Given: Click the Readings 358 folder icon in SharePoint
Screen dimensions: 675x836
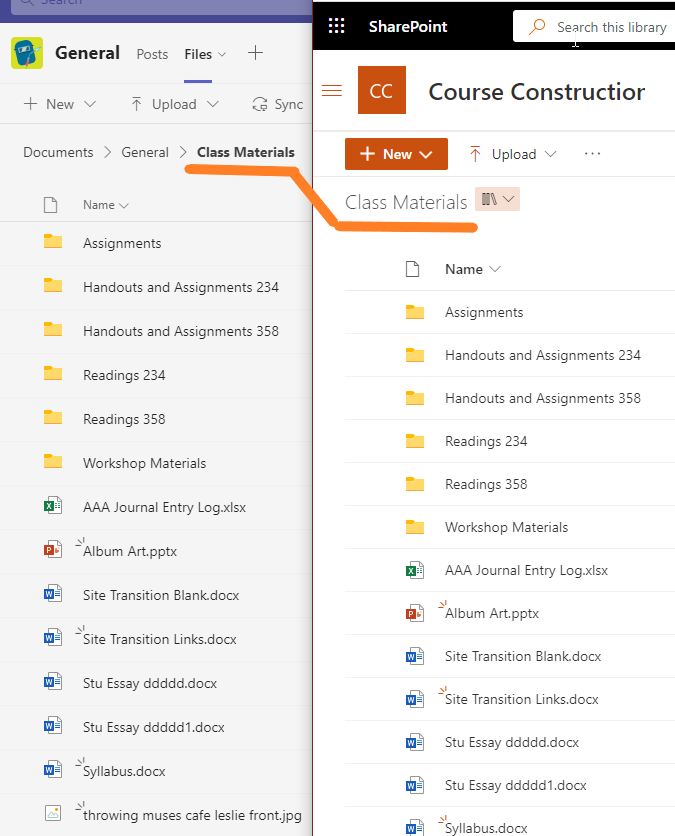Looking at the screenshot, I should click(415, 484).
